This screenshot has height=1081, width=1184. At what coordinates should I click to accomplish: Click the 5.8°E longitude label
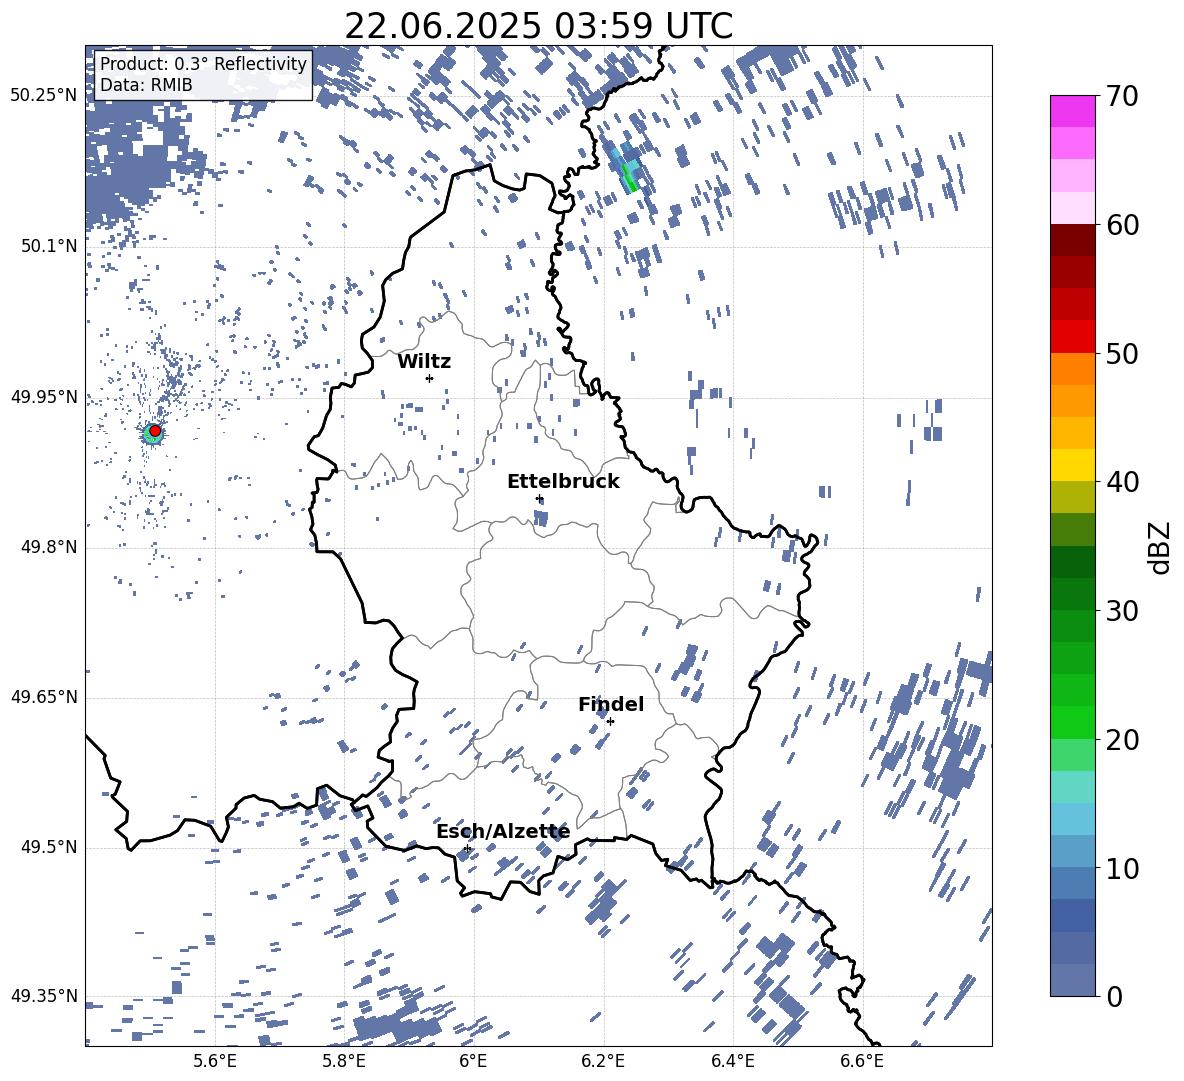344,1061
